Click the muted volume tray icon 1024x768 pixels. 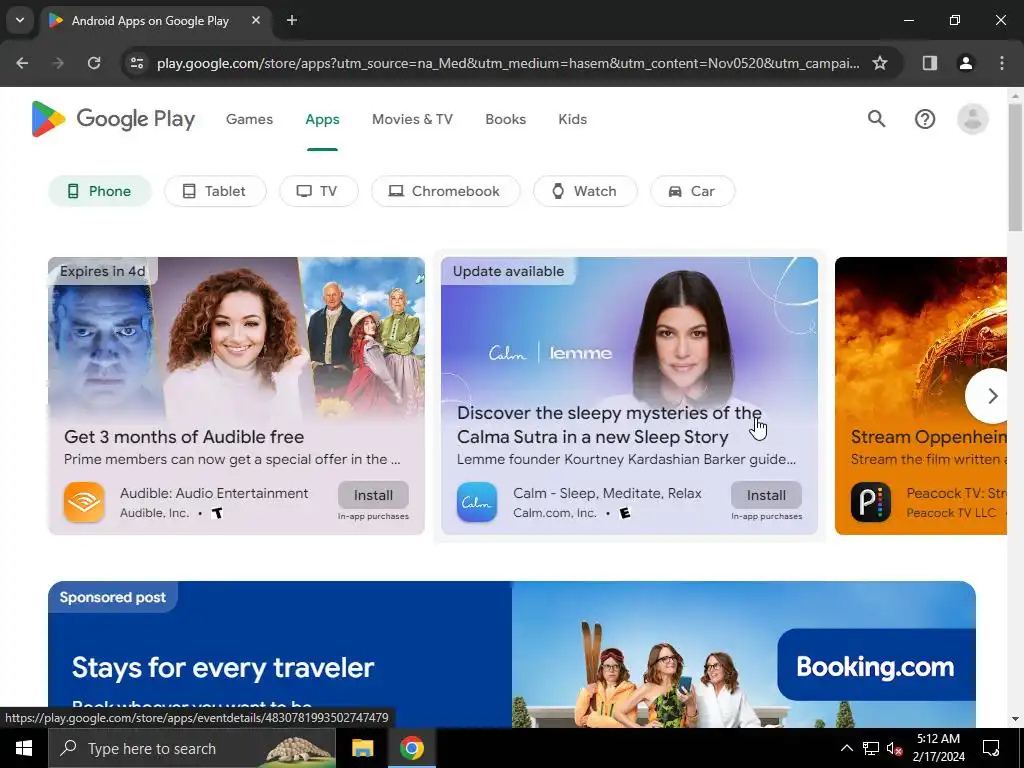click(894, 748)
